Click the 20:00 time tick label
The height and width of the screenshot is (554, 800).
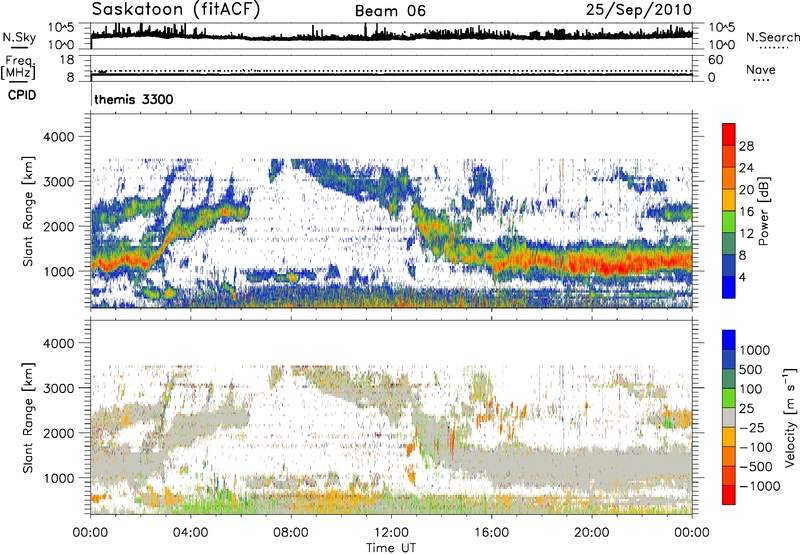[591, 533]
